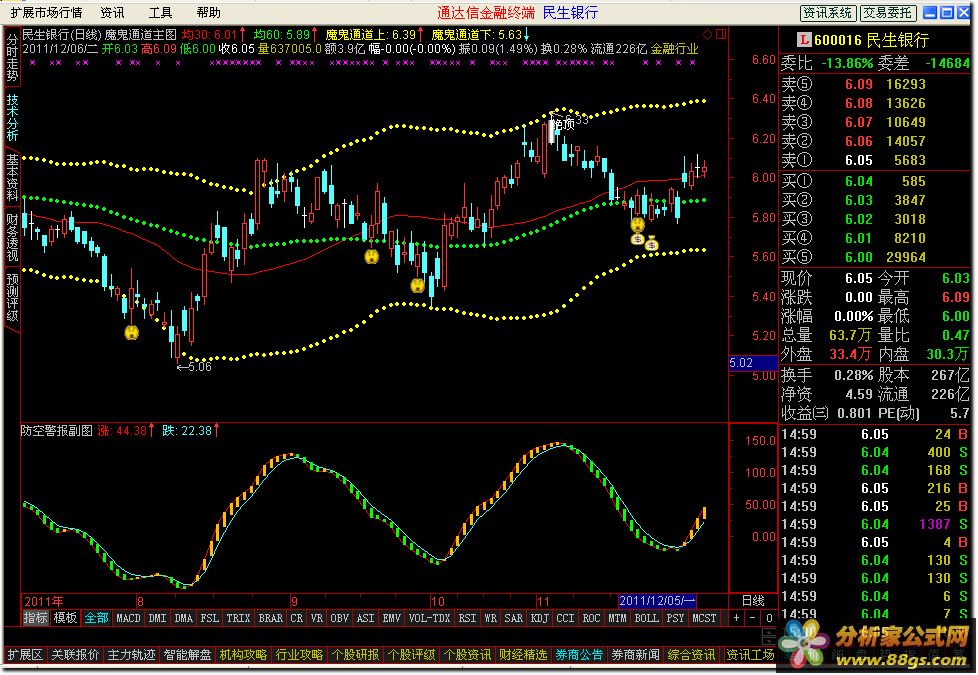
Task: Click the L margin-trading badge by 600016
Action: (804, 40)
